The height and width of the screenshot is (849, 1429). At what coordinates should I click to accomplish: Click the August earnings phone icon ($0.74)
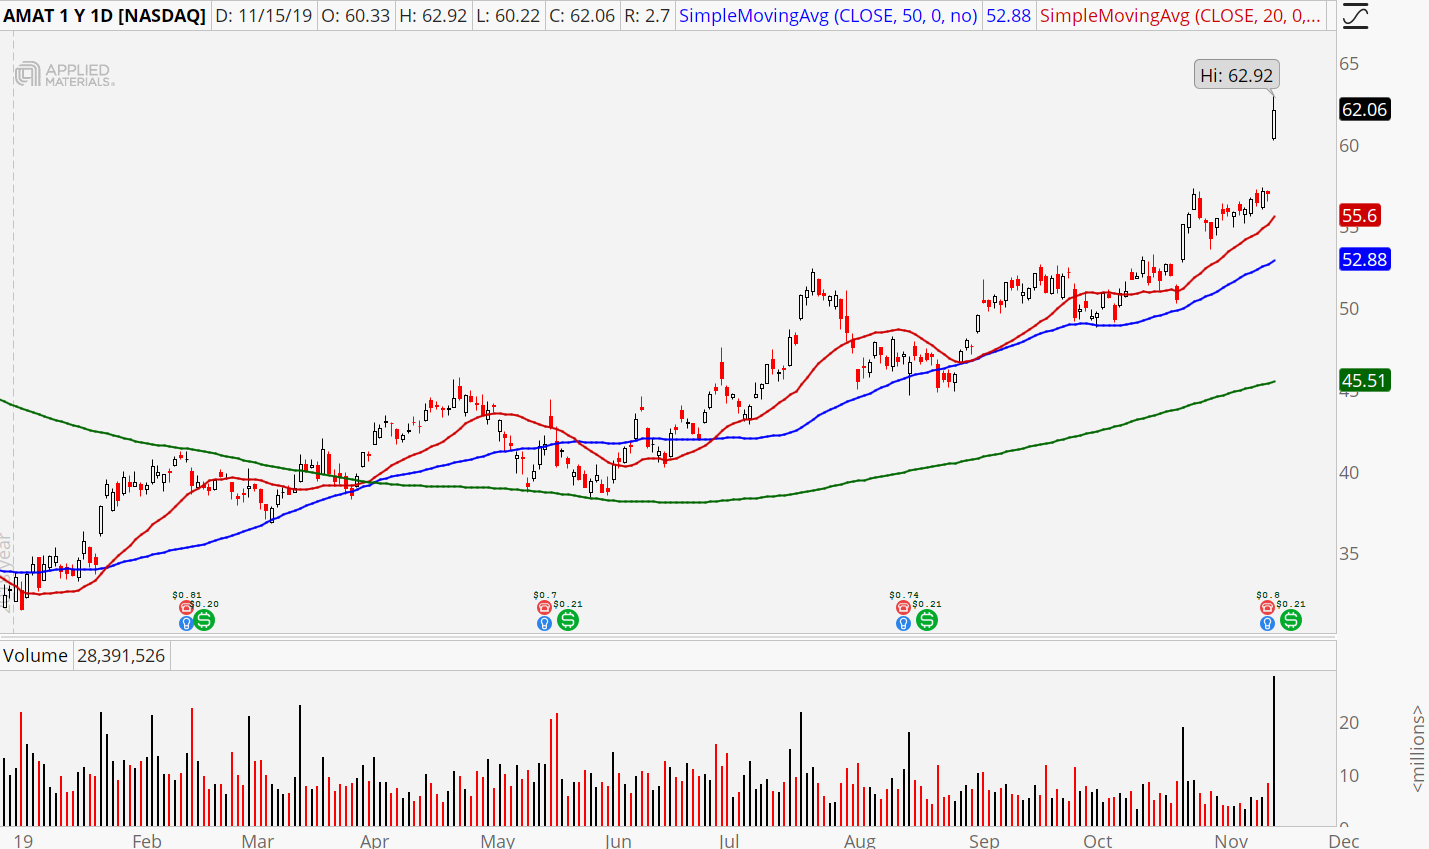(x=903, y=607)
